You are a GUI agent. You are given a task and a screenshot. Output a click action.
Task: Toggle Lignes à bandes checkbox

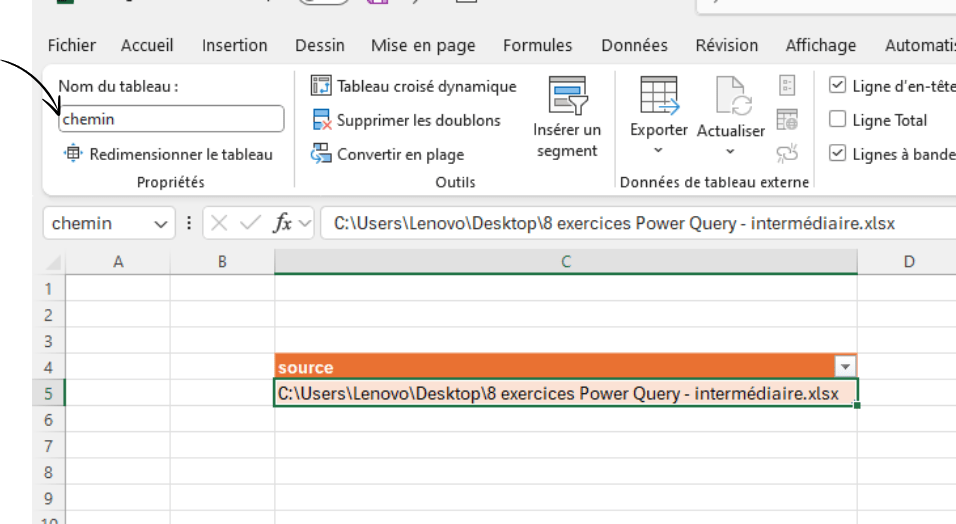click(837, 153)
